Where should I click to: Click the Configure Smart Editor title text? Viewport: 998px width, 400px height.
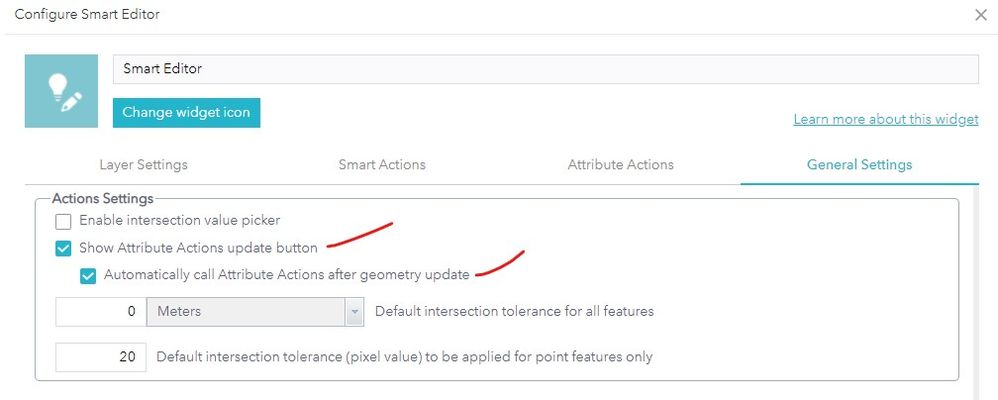(87, 15)
